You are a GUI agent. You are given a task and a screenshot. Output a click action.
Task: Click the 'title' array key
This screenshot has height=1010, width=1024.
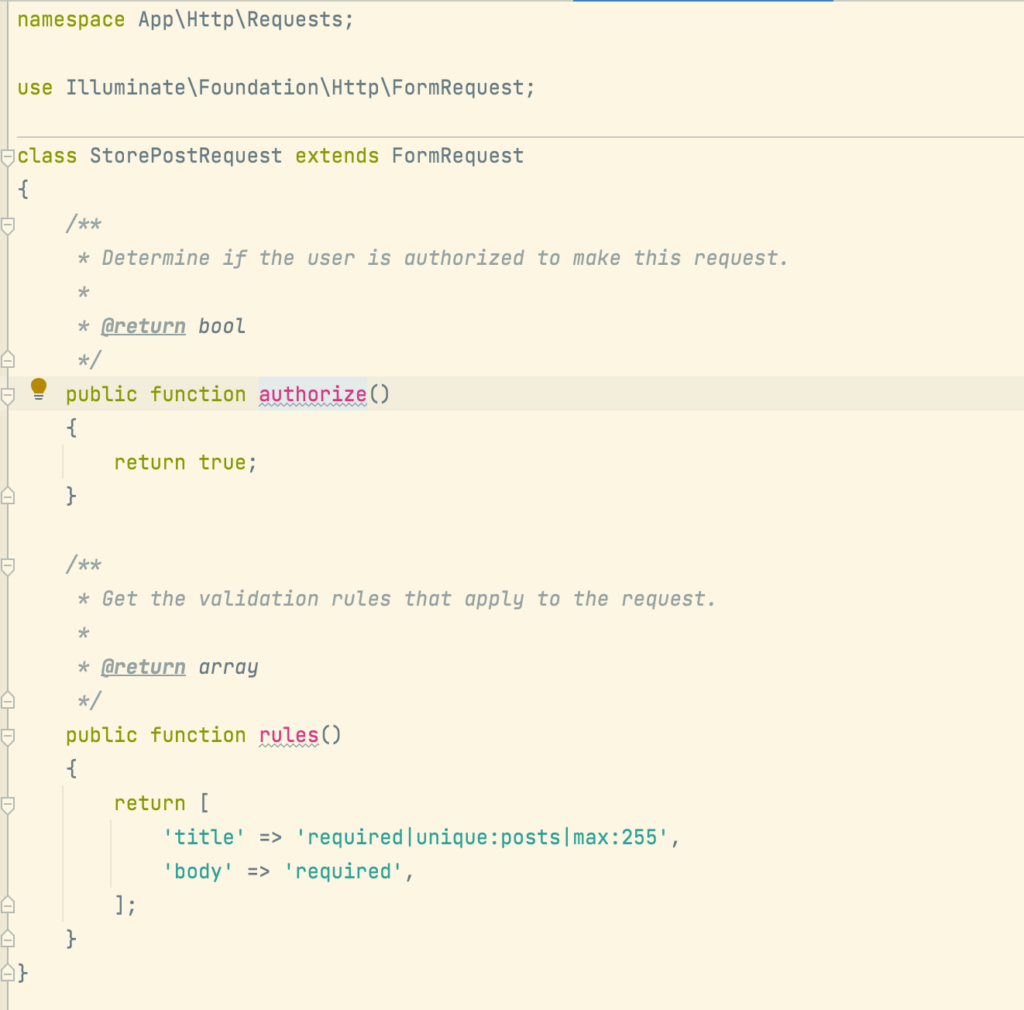click(x=204, y=837)
